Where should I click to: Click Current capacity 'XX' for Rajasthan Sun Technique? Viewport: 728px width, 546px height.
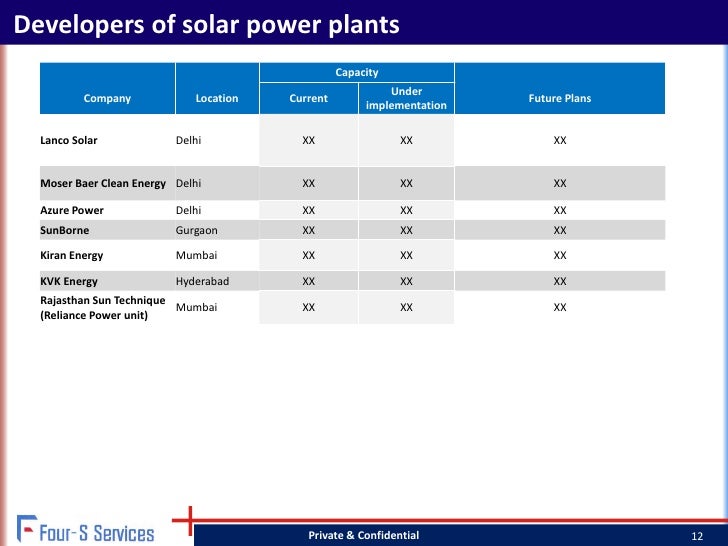point(309,307)
